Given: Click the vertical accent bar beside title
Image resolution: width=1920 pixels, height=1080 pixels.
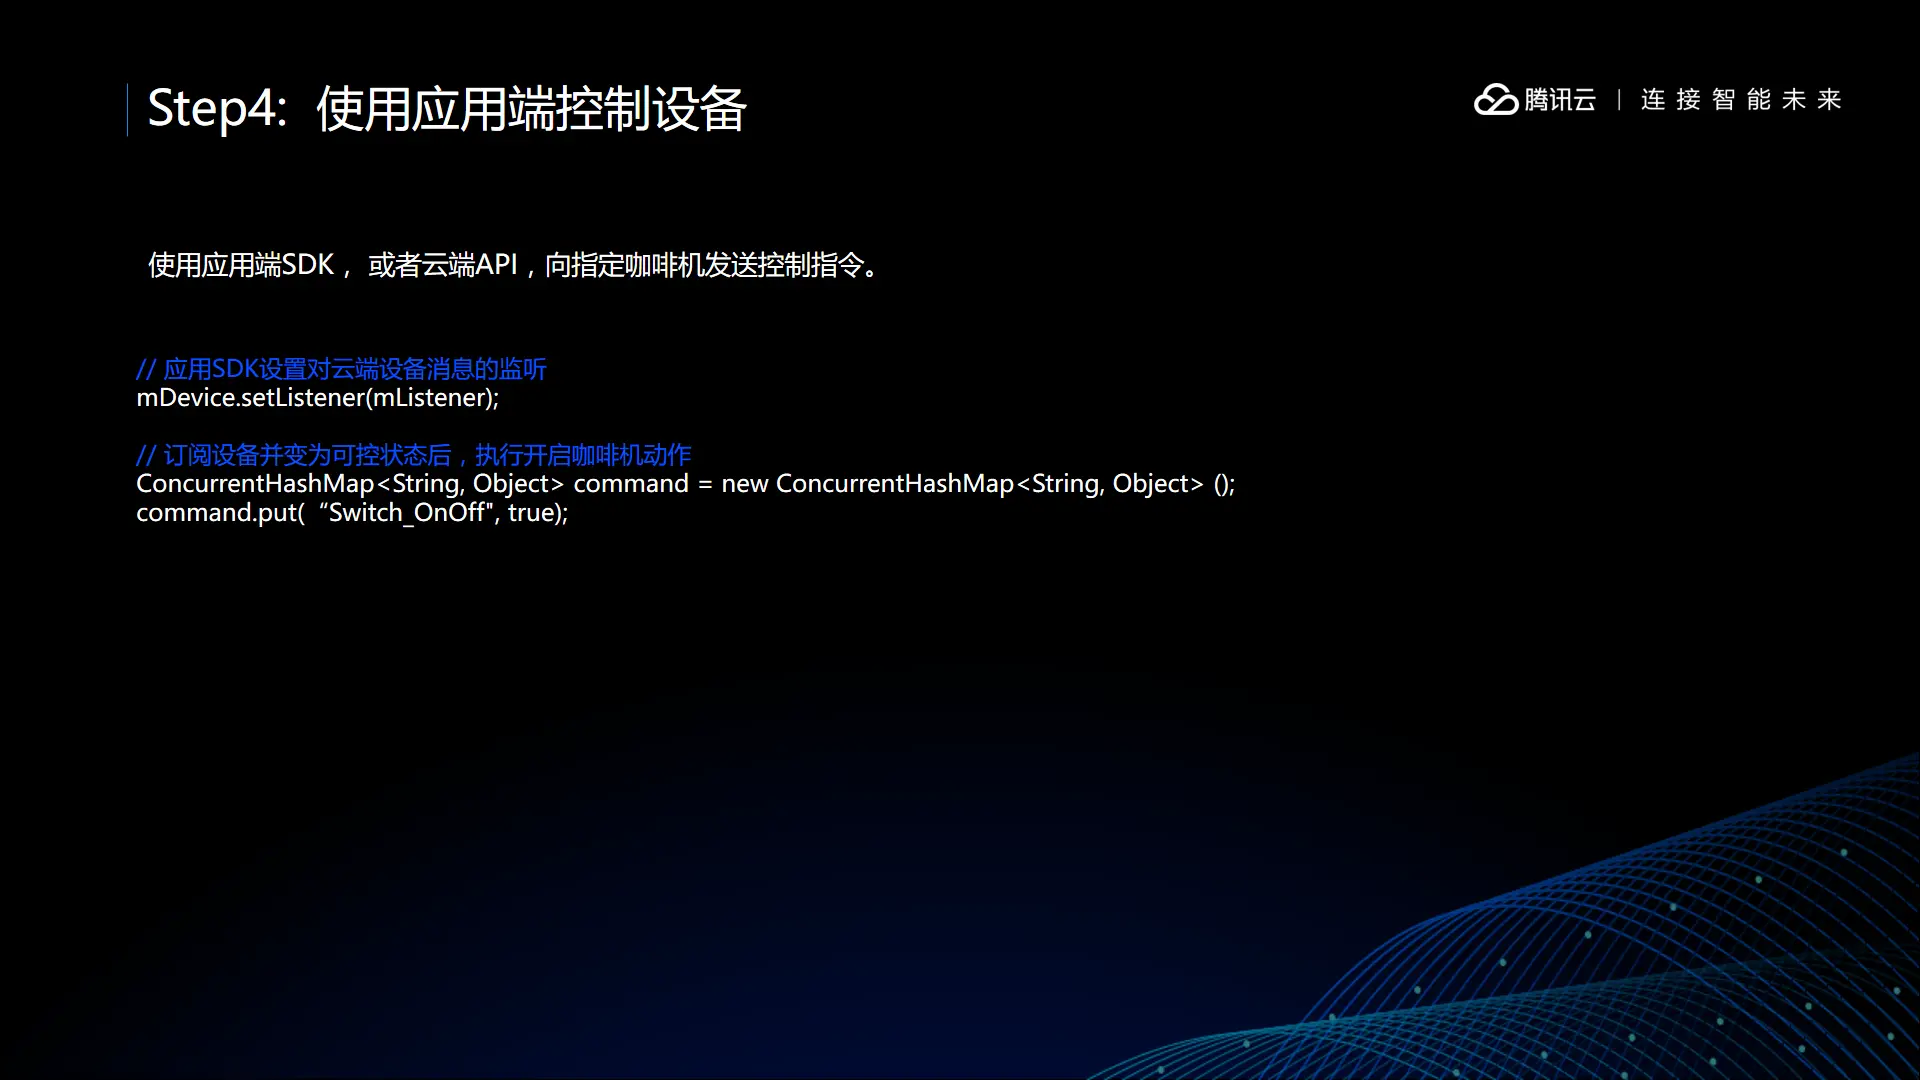Looking at the screenshot, I should (128, 109).
